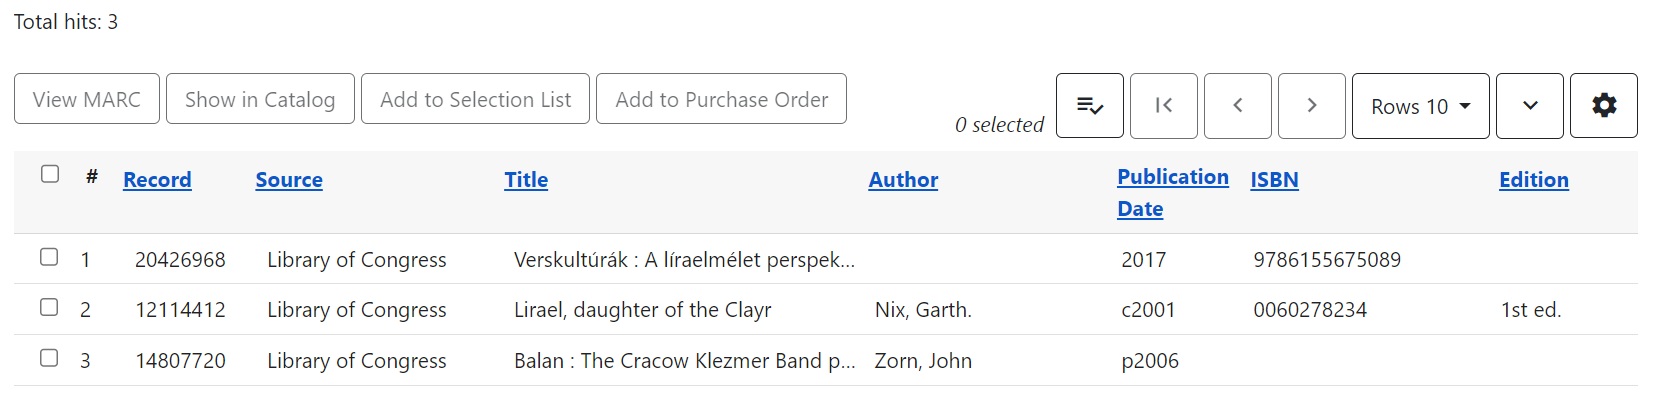Open the Rows 10 dropdown
1658x411 pixels.
pyautogui.click(x=1420, y=106)
